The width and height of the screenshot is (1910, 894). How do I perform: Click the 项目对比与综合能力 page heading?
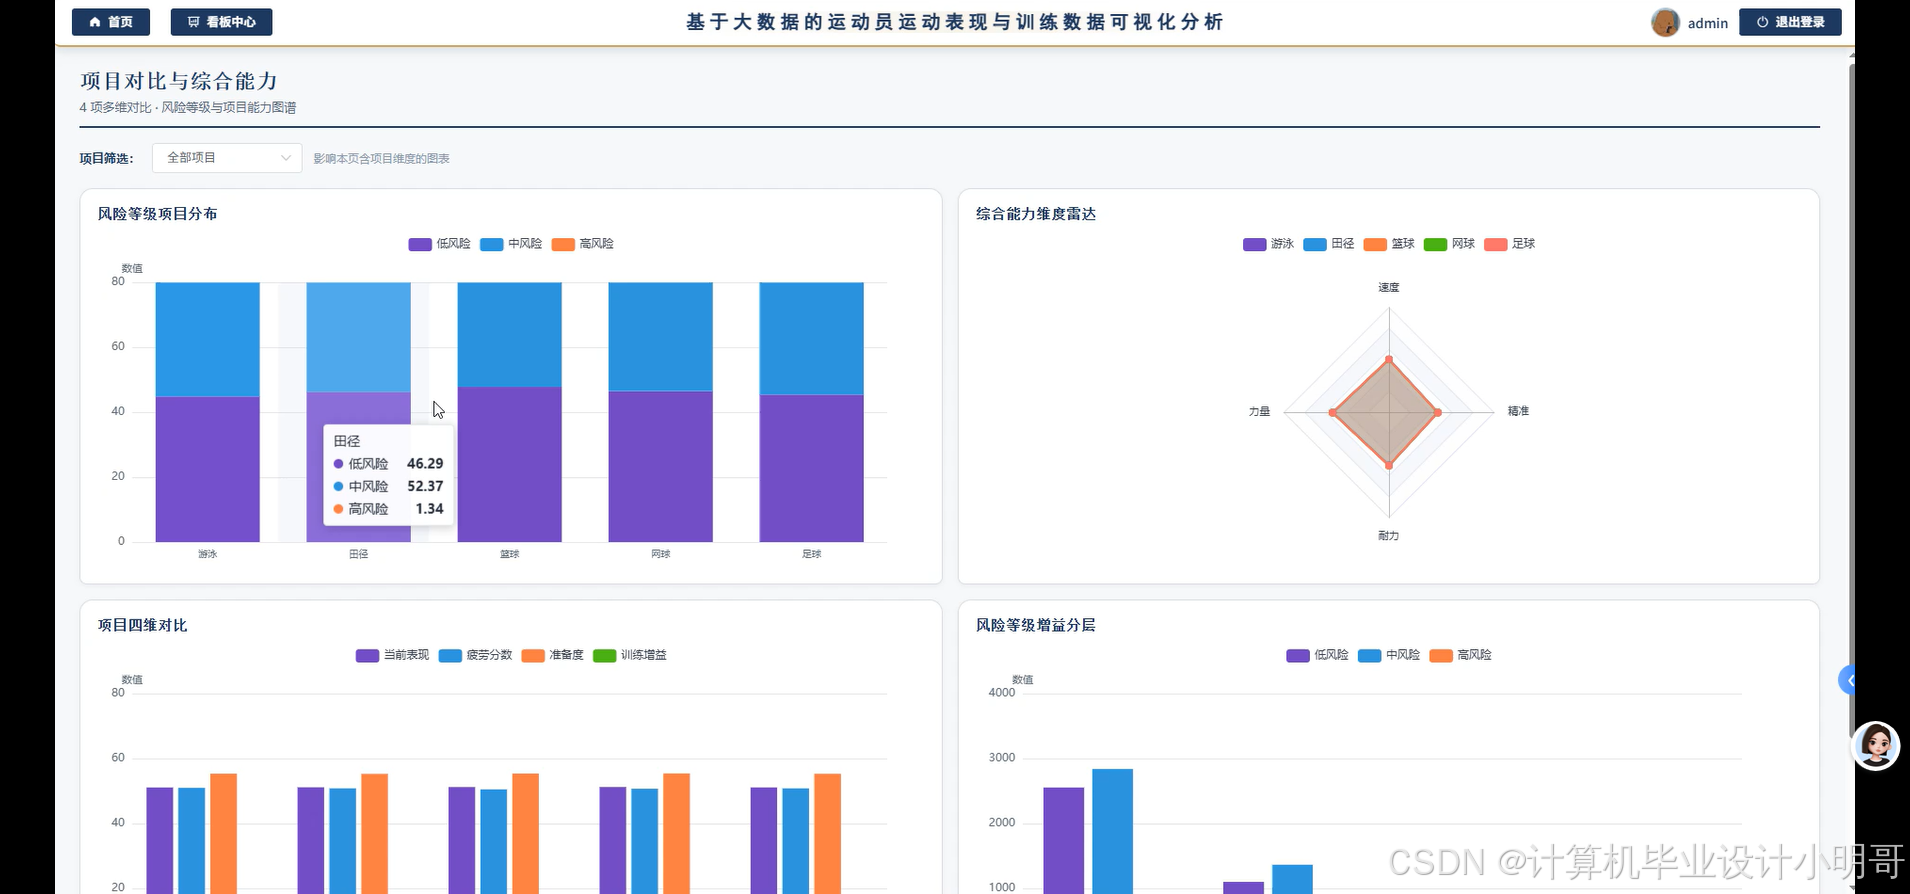[179, 81]
